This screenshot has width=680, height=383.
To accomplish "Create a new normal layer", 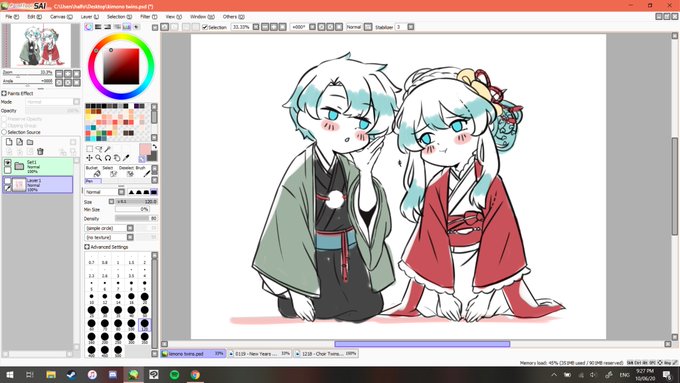I will [9, 142].
